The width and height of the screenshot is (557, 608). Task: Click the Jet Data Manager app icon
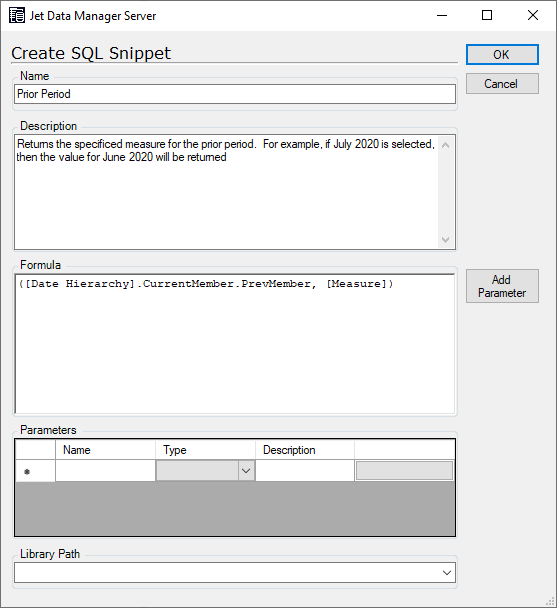click(17, 16)
